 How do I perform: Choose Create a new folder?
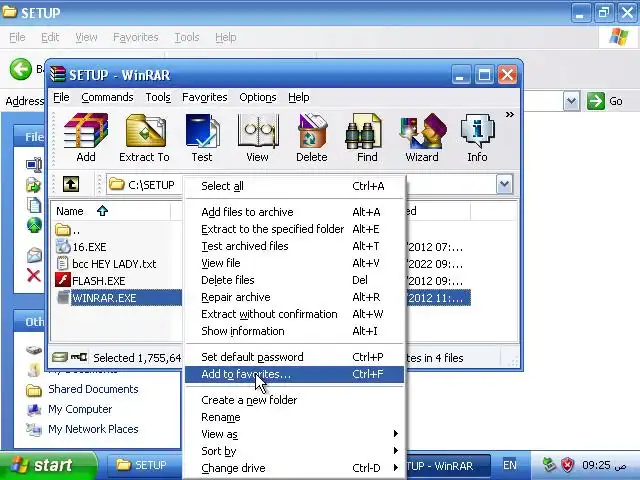[295, 400]
